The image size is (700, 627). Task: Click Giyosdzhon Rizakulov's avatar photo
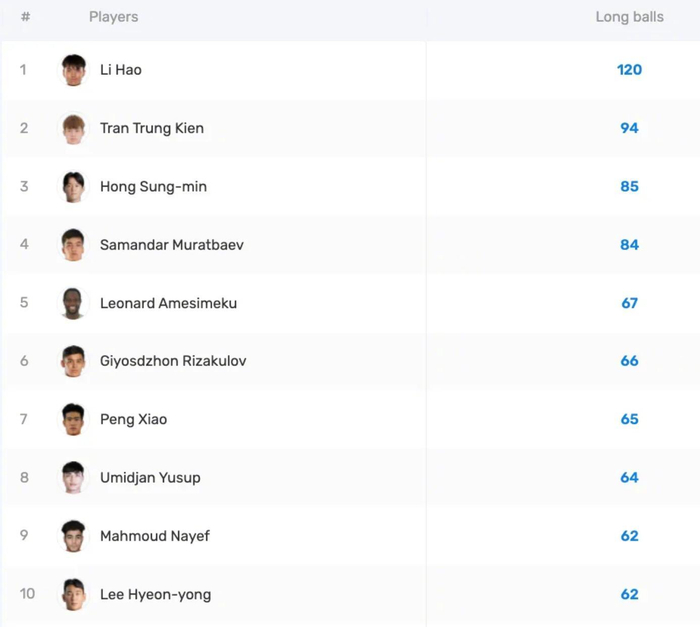73,361
